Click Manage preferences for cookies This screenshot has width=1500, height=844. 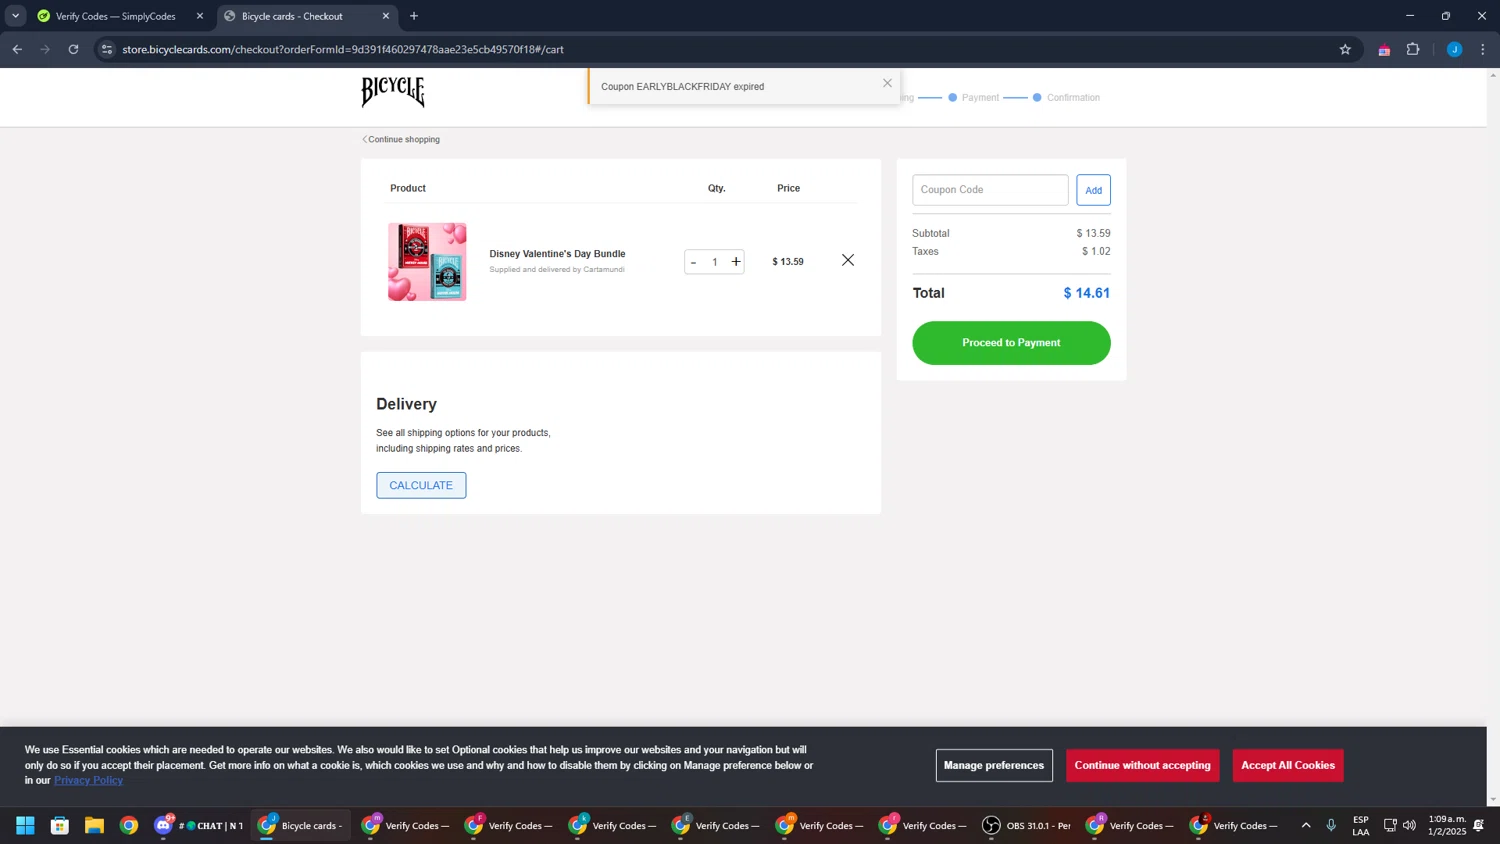pos(994,765)
